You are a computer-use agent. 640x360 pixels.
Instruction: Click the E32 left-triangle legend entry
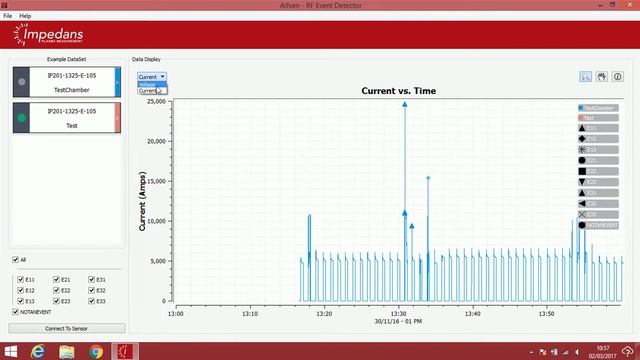click(598, 203)
